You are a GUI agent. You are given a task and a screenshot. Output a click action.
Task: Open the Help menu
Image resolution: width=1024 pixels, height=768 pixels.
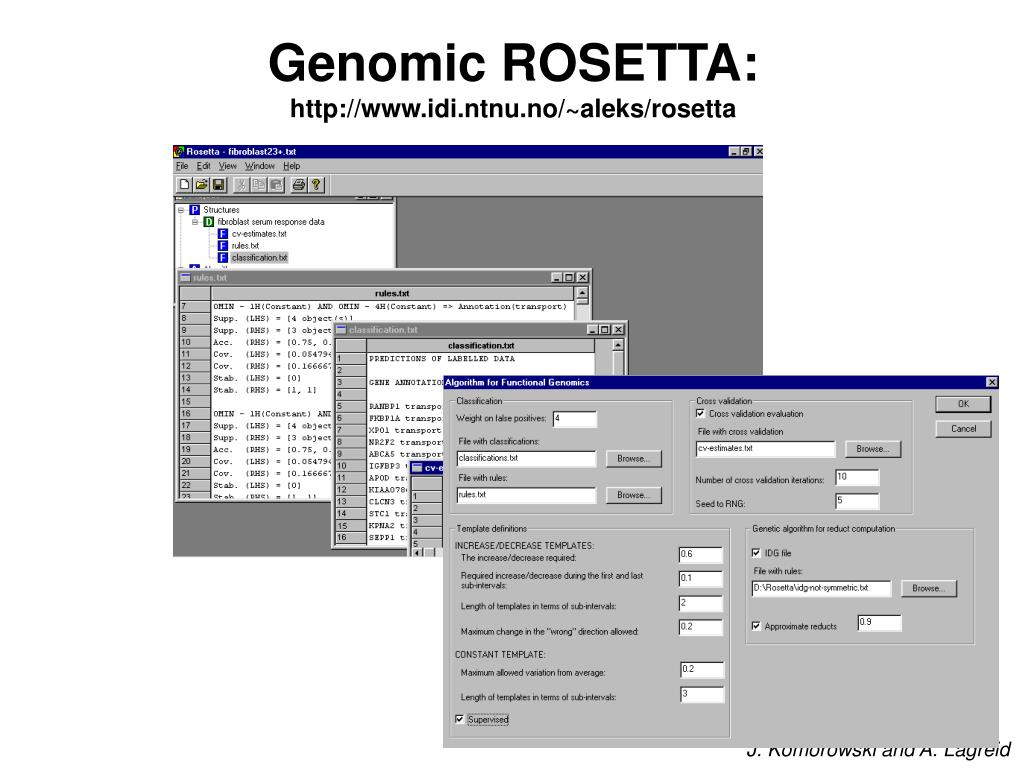[291, 166]
